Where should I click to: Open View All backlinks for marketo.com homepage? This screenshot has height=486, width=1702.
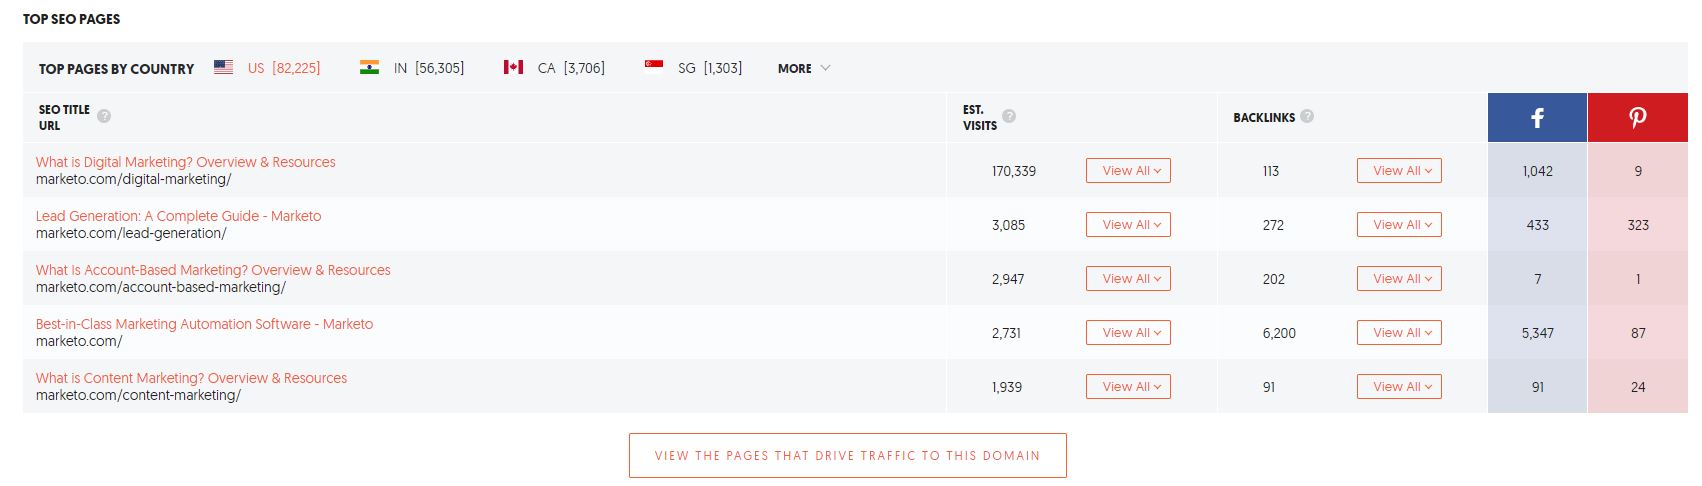pos(1399,333)
